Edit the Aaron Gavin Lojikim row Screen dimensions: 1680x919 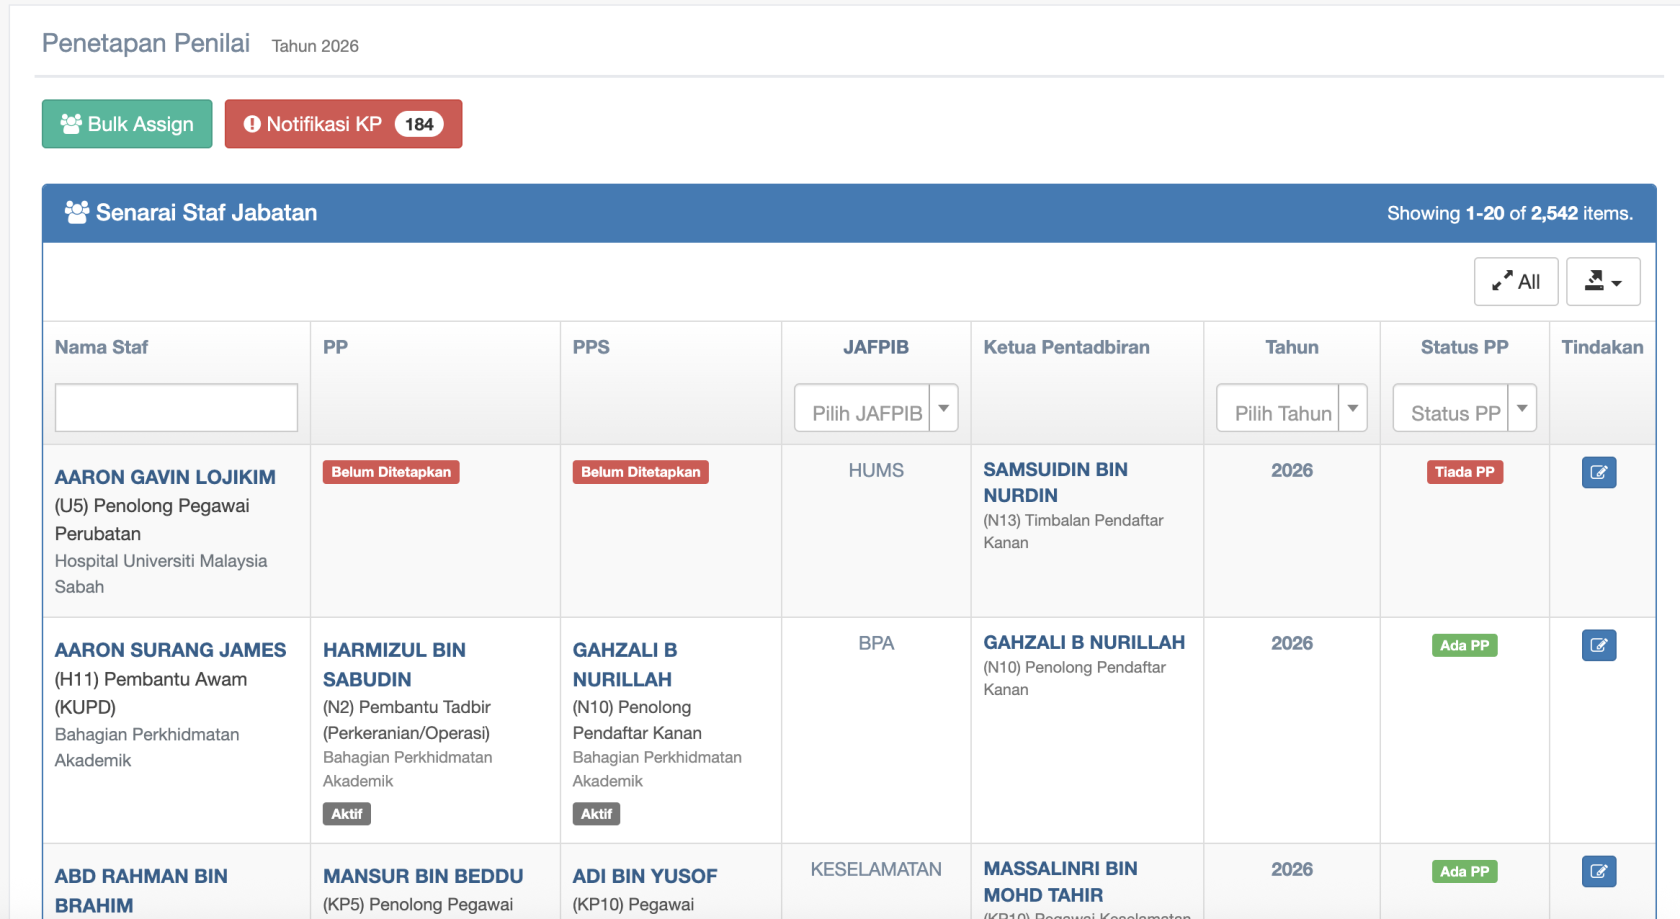[1598, 472]
